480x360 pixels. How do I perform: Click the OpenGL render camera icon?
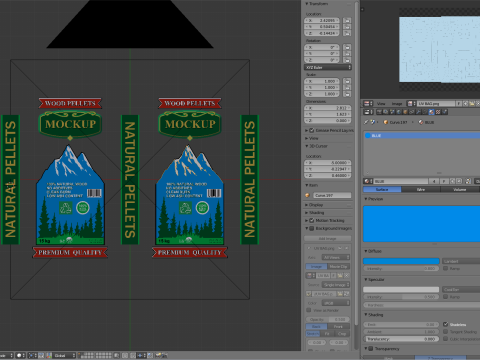158,355
